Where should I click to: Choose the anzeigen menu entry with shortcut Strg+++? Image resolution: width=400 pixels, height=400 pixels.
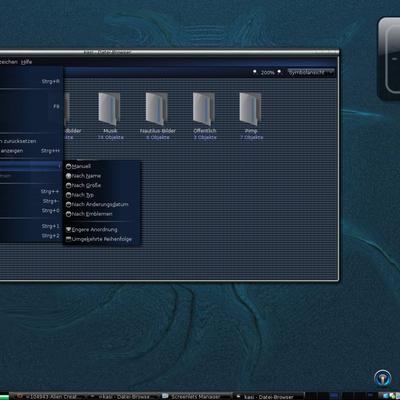31,151
